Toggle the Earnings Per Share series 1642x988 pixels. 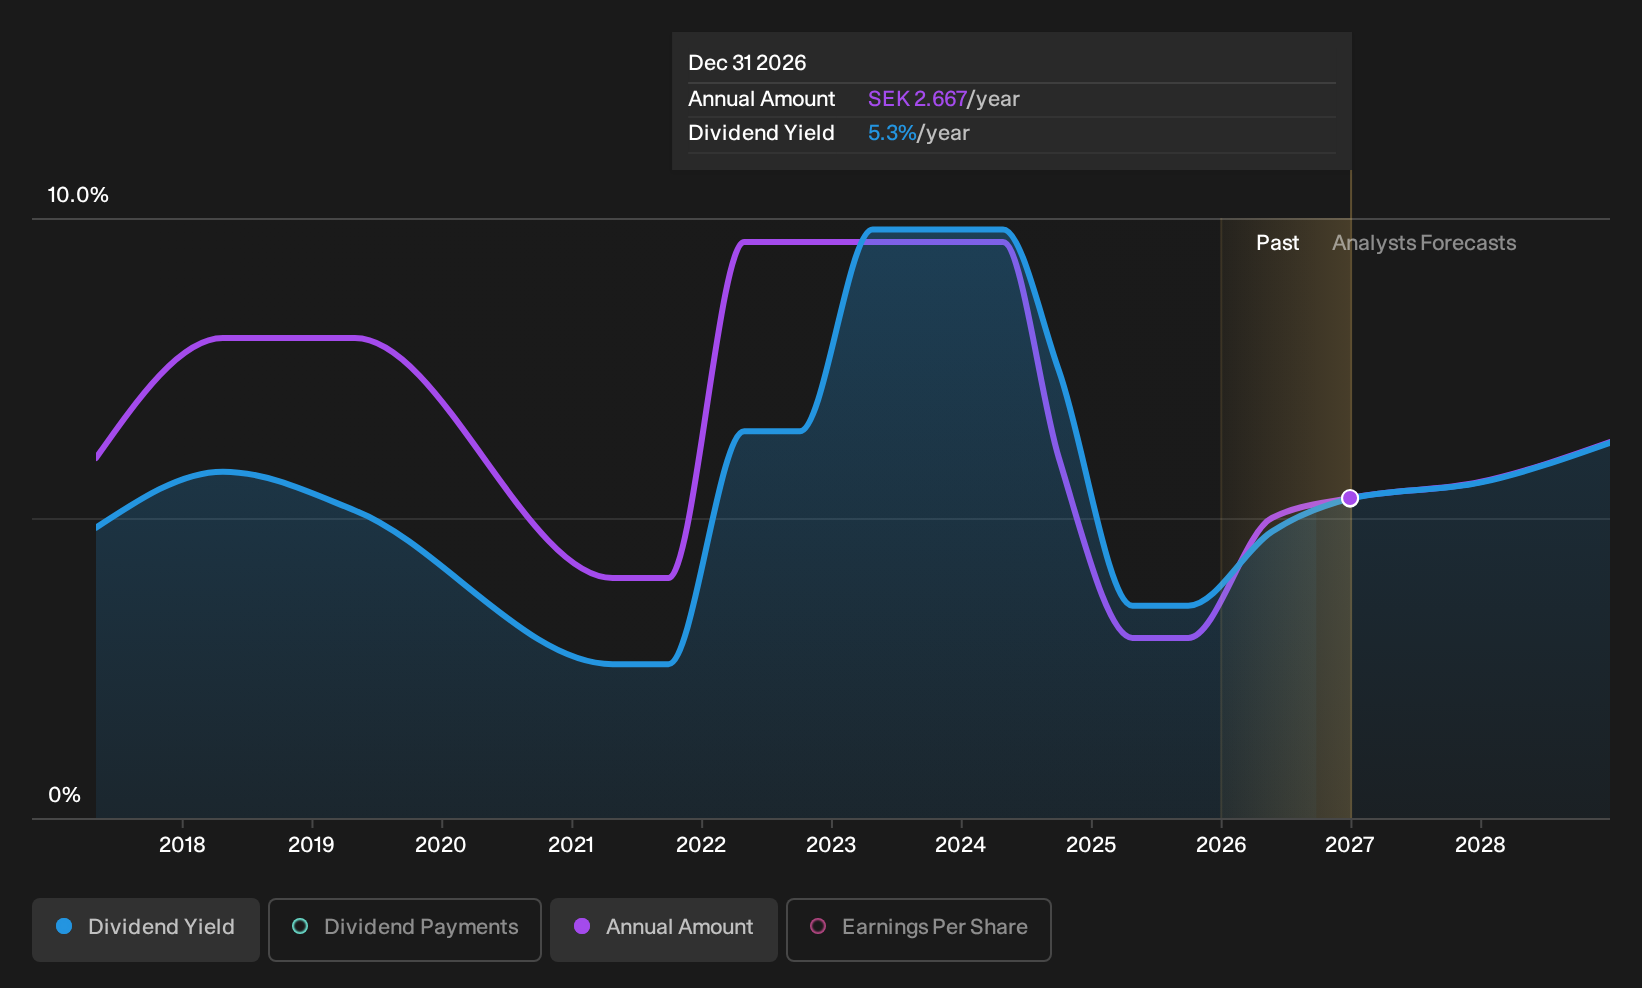919,930
